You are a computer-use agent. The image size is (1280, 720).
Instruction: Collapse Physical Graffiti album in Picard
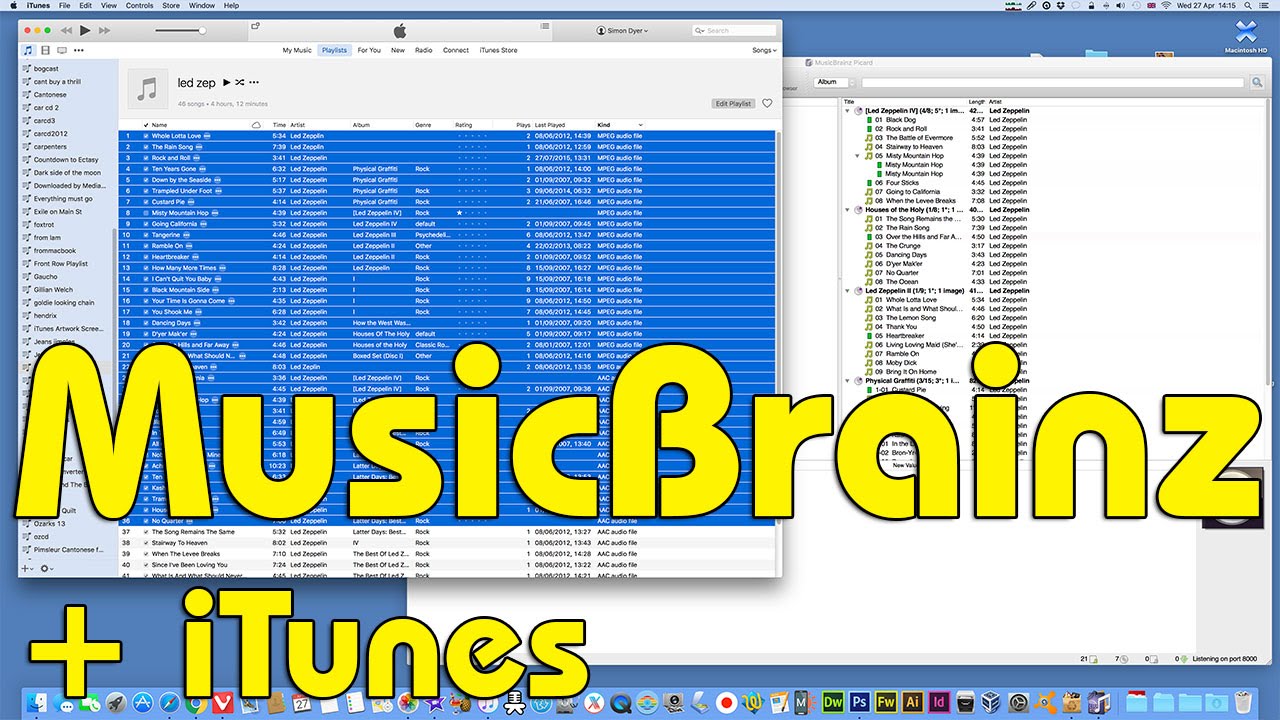click(x=848, y=381)
